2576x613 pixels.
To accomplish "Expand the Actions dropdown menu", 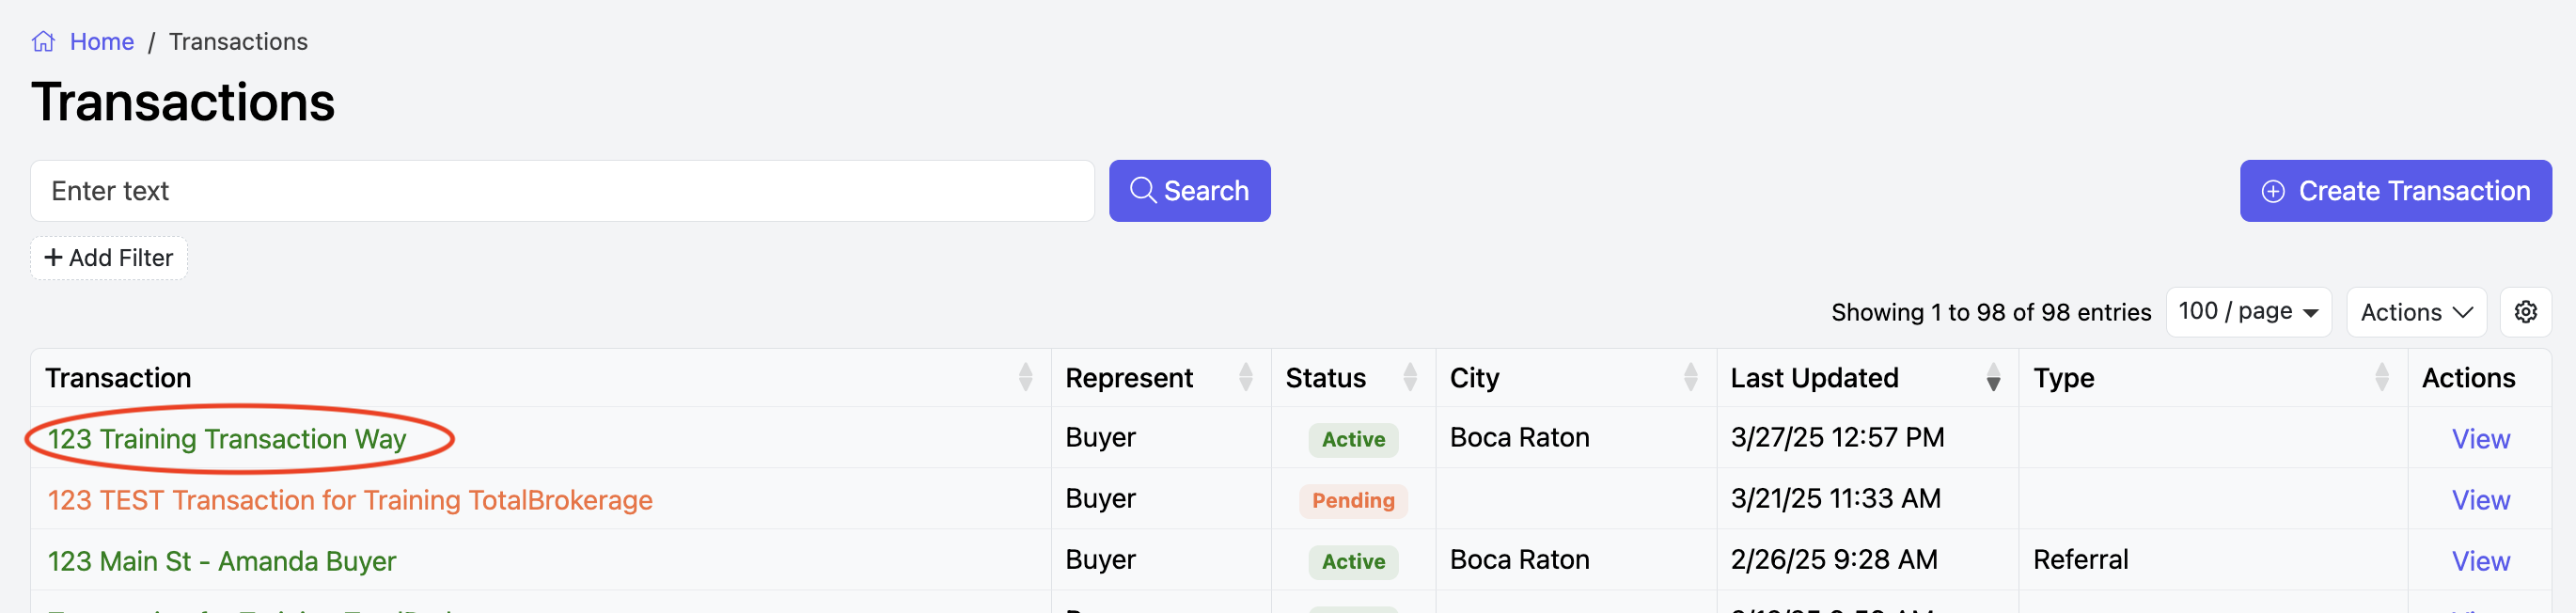I will [x=2415, y=312].
